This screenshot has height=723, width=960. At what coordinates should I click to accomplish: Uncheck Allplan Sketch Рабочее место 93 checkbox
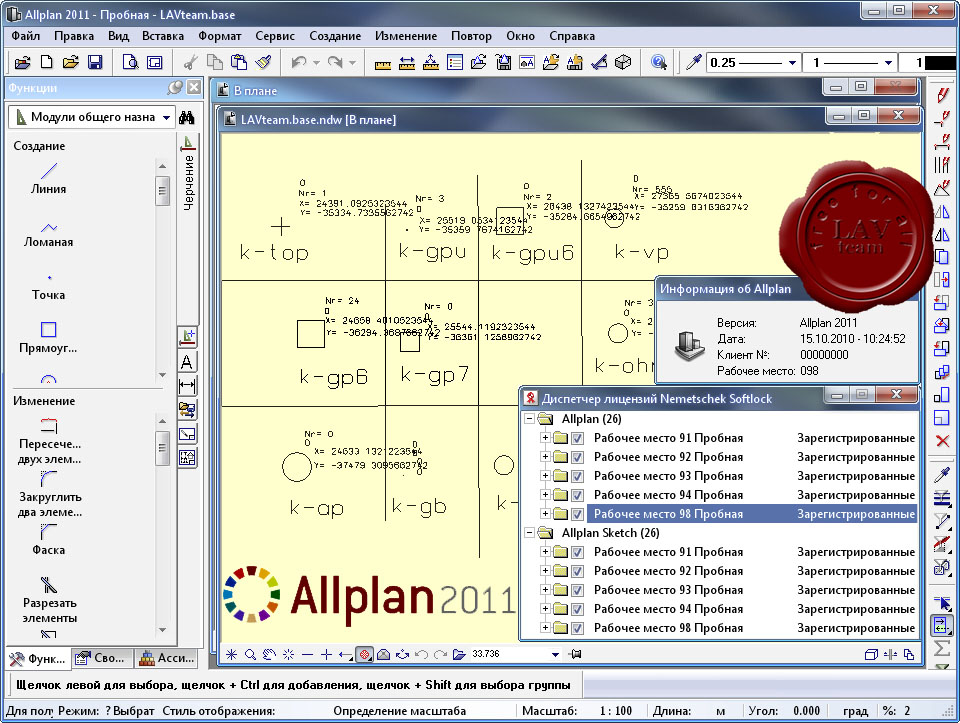coord(577,590)
